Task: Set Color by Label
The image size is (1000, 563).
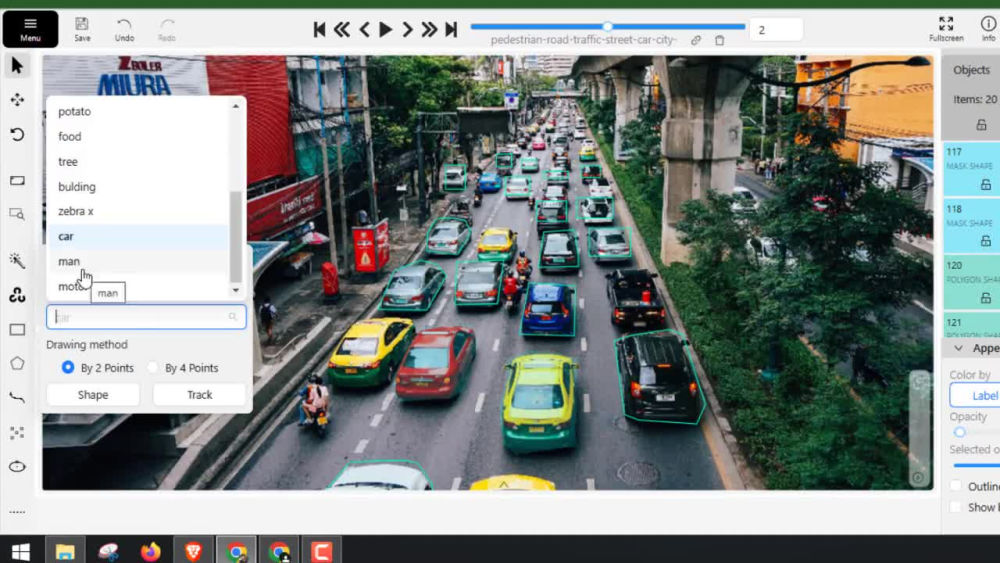Action: pyautogui.click(x=975, y=396)
